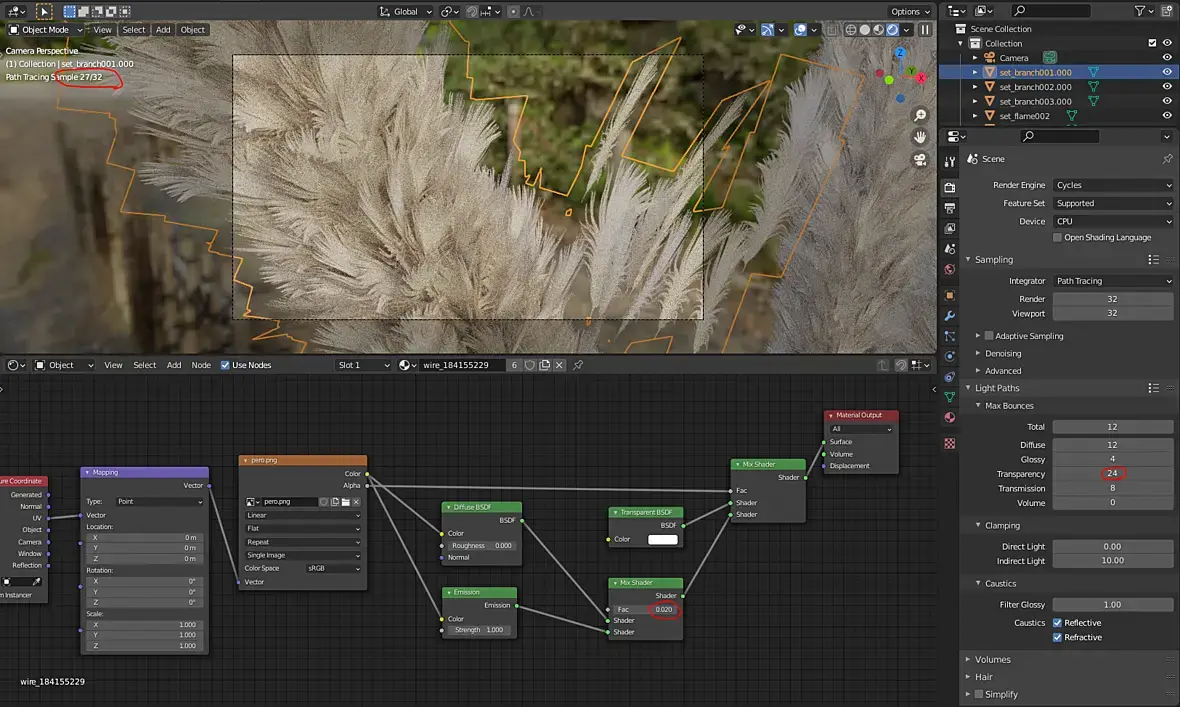Screen dimensions: 1180x707
Task: Disable Refractive caustics
Action: [x=1057, y=637]
